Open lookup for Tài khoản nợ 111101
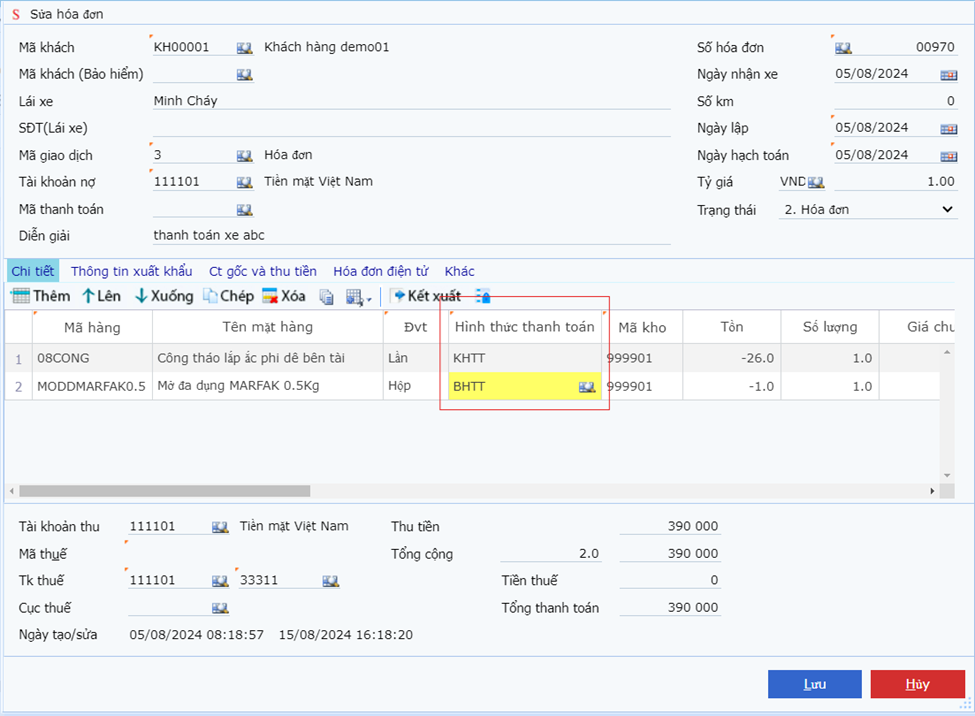 point(244,183)
